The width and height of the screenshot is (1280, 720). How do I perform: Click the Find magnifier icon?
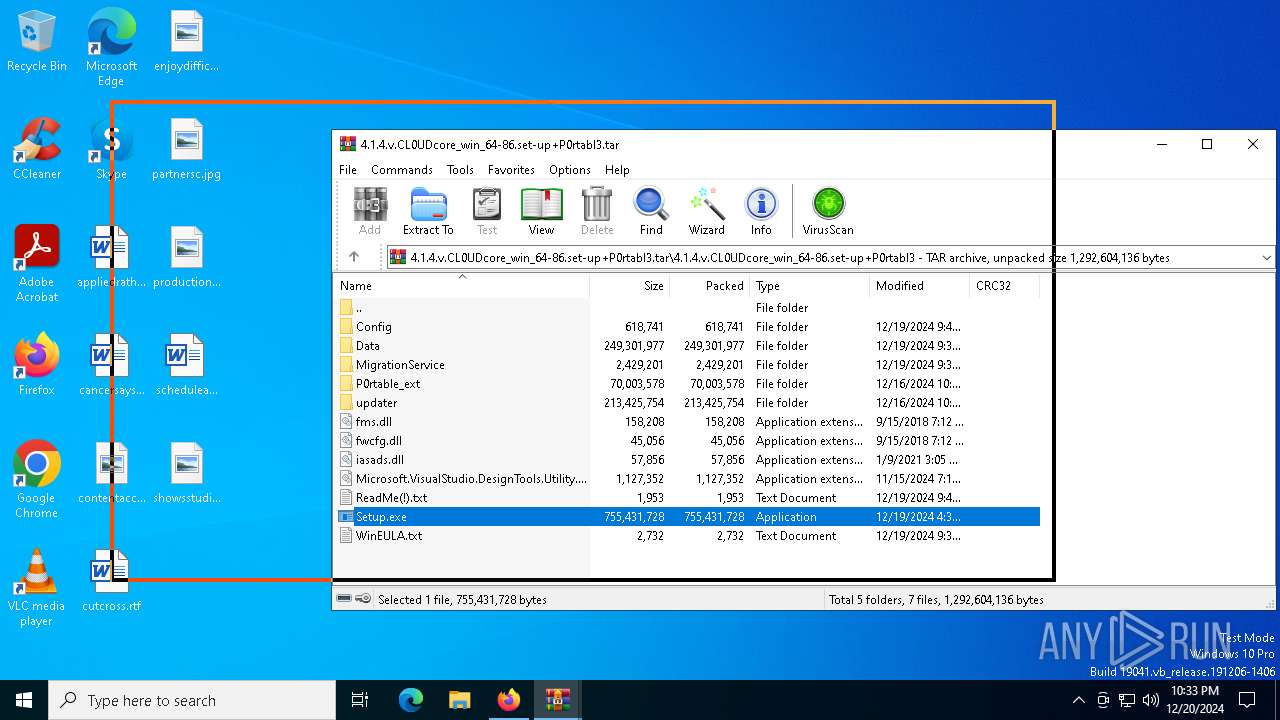(651, 211)
